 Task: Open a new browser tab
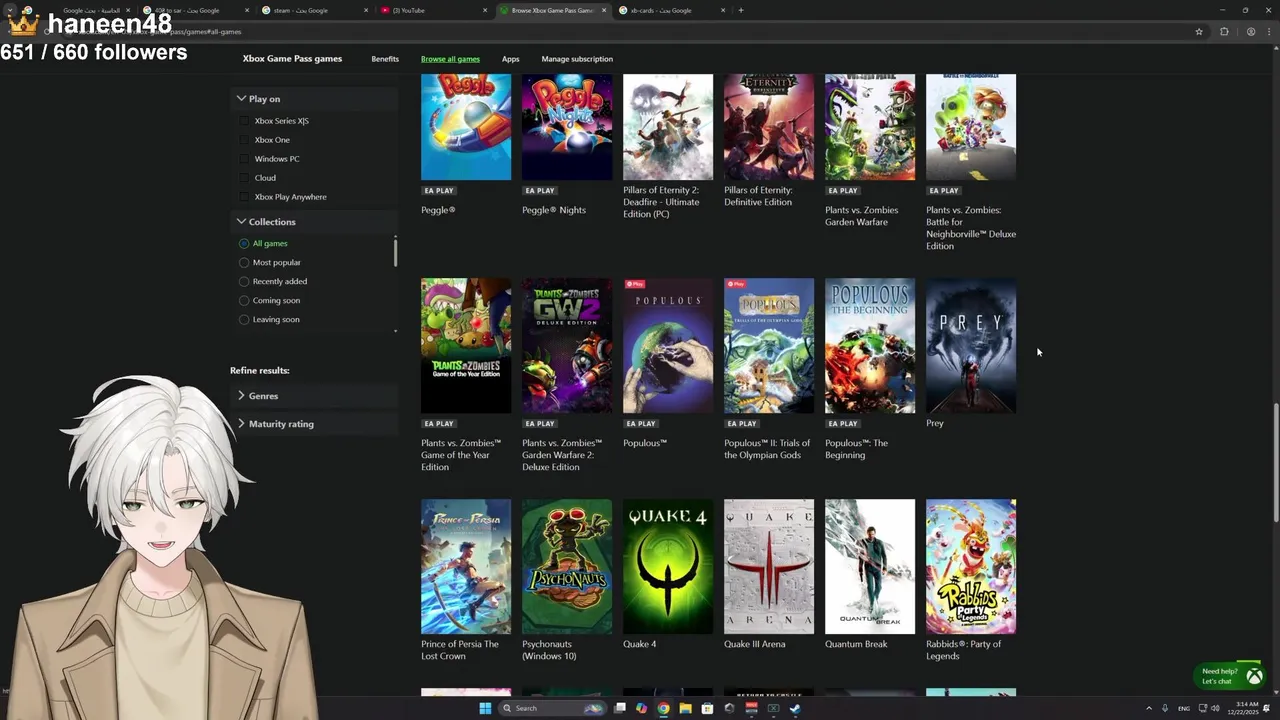(x=741, y=10)
